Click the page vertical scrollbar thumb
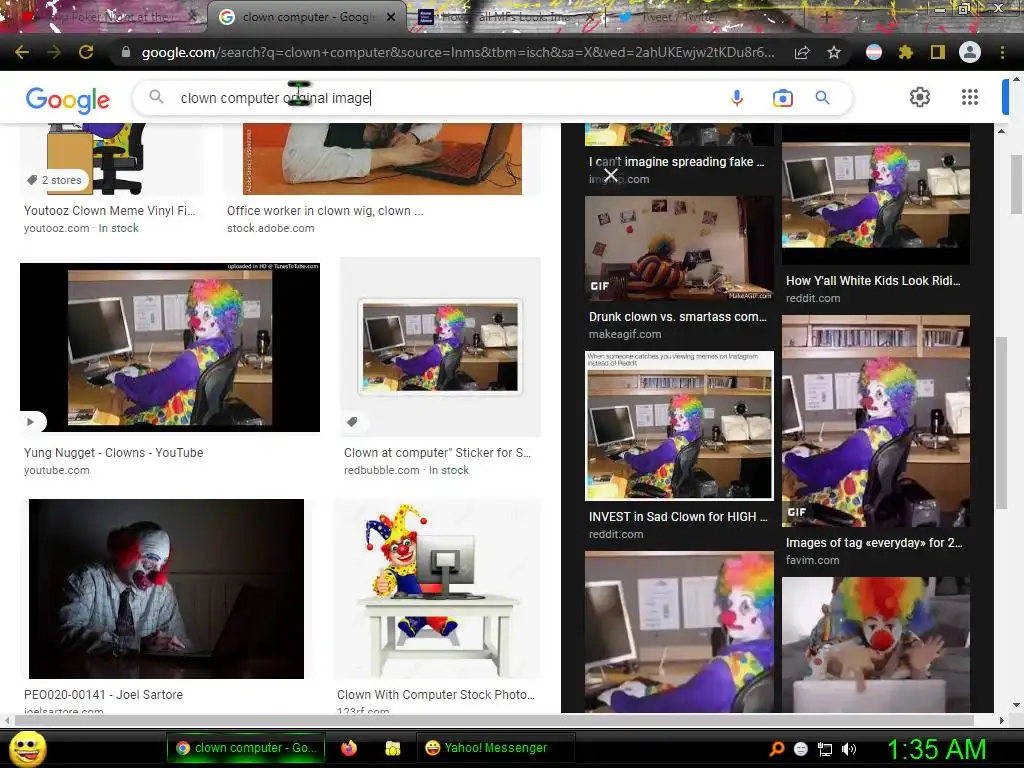 pos(1017,184)
